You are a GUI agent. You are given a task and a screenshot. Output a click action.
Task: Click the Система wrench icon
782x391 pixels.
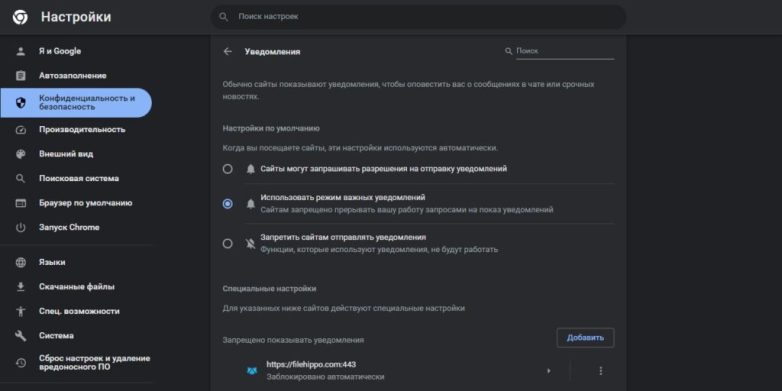point(20,336)
